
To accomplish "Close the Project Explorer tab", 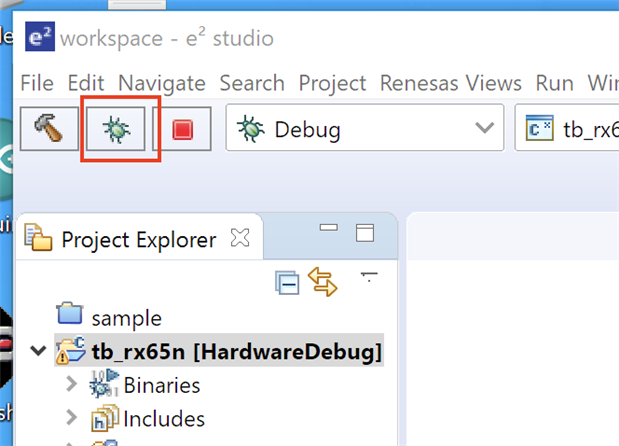I will 240,238.
